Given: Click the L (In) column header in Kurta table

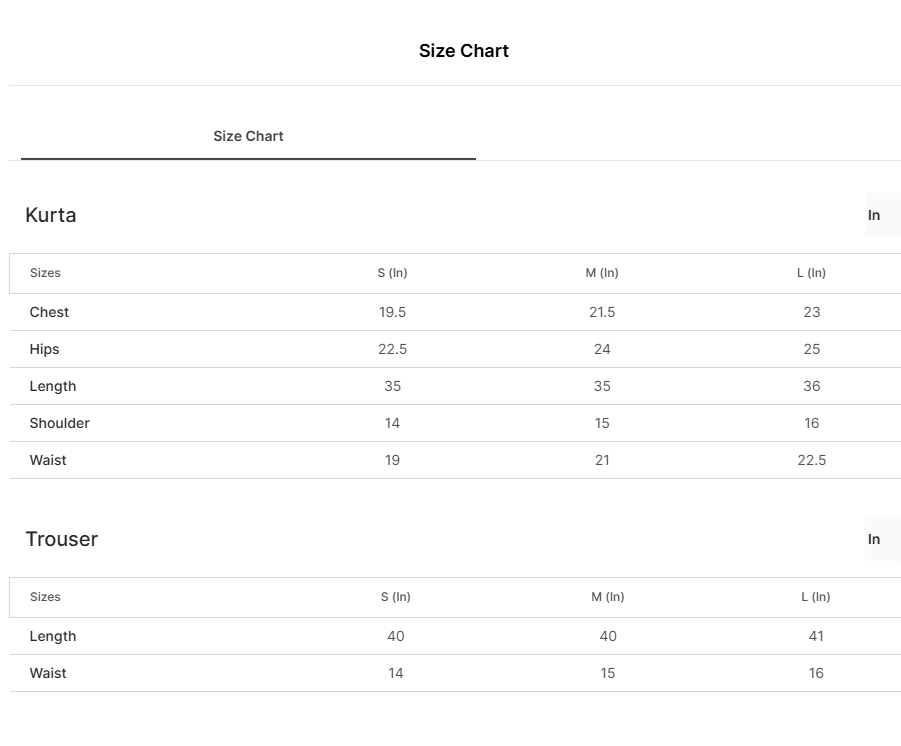Looking at the screenshot, I should (811, 273).
